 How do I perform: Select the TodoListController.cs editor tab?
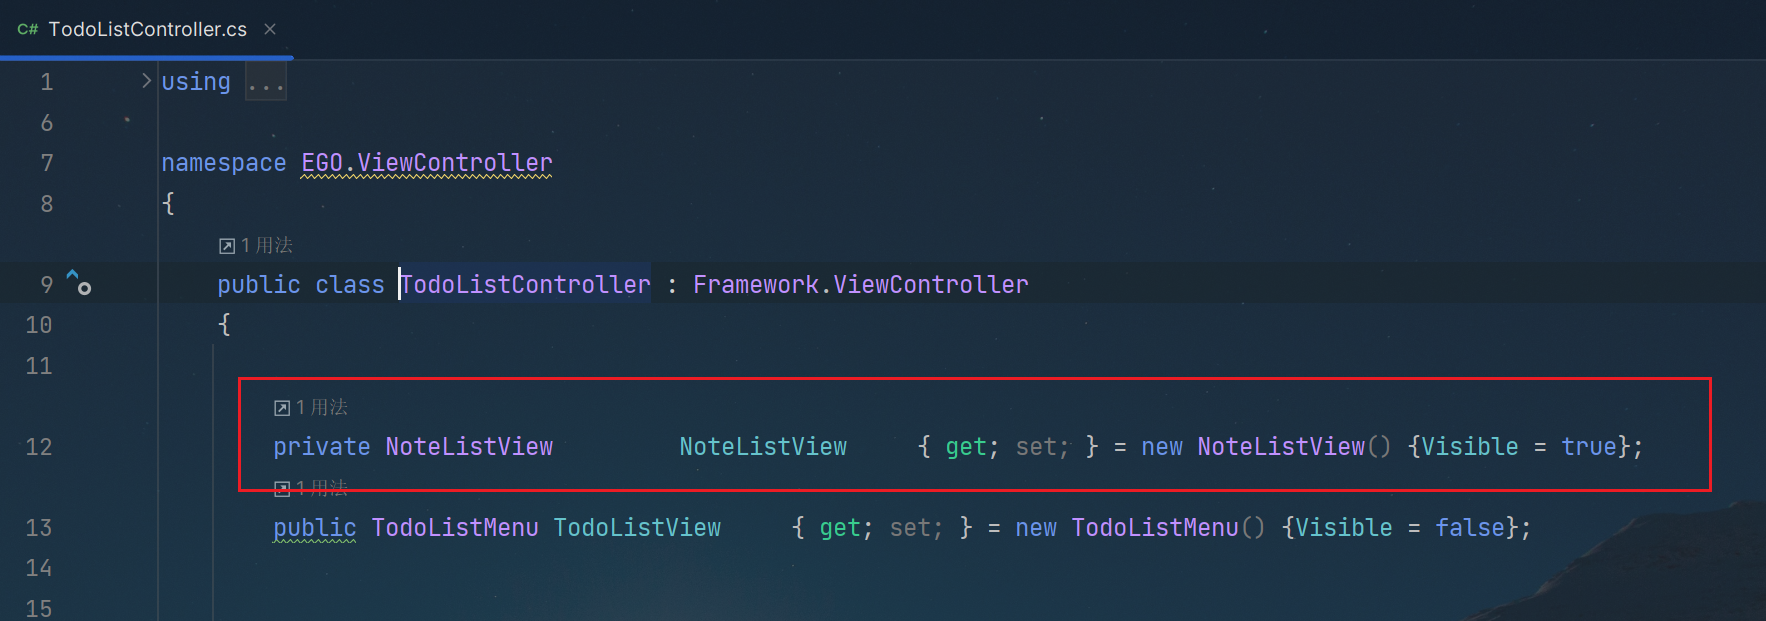[x=147, y=29]
